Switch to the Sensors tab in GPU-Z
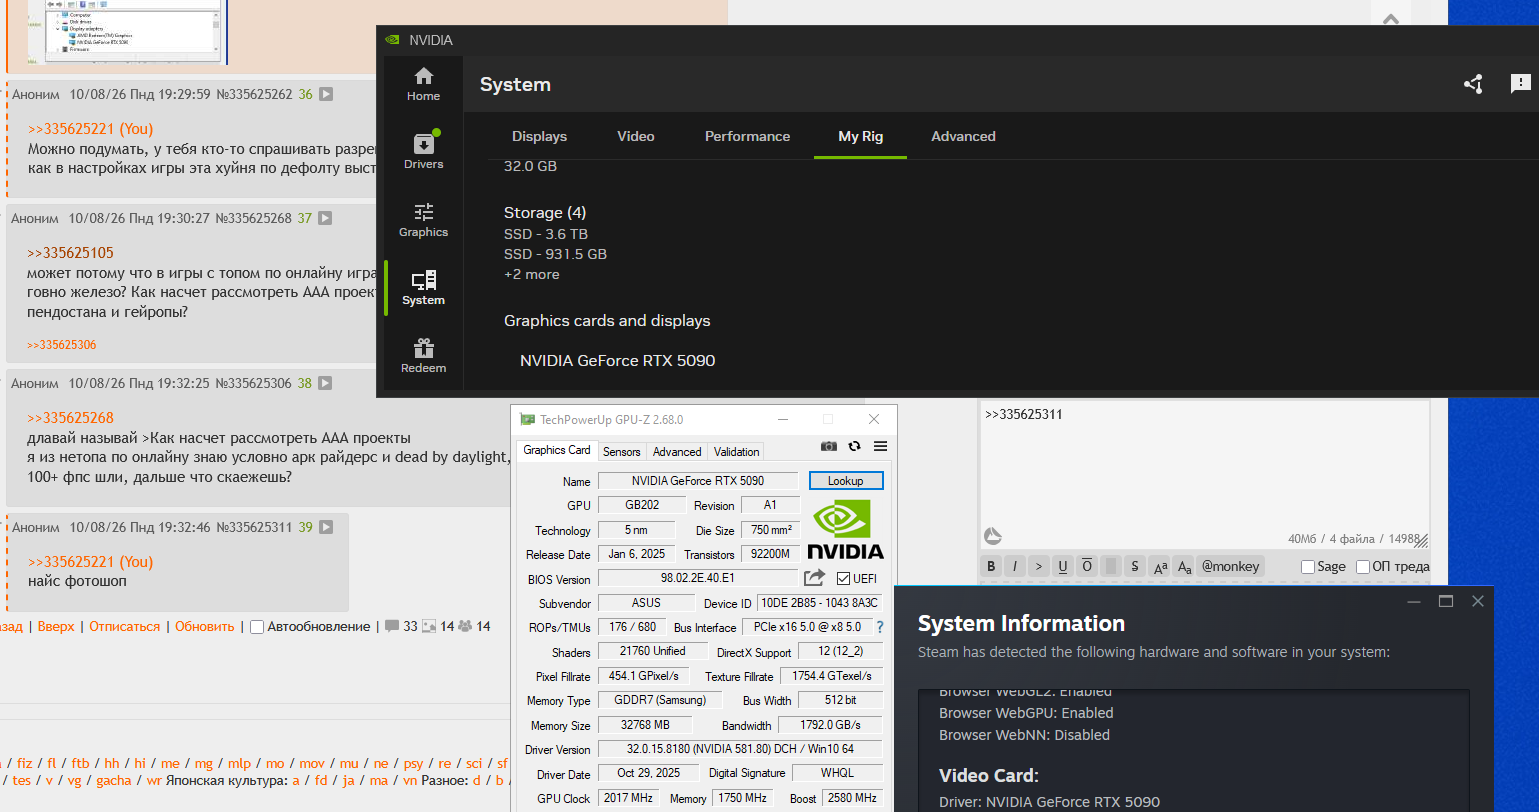1539x812 pixels. [x=622, y=451]
